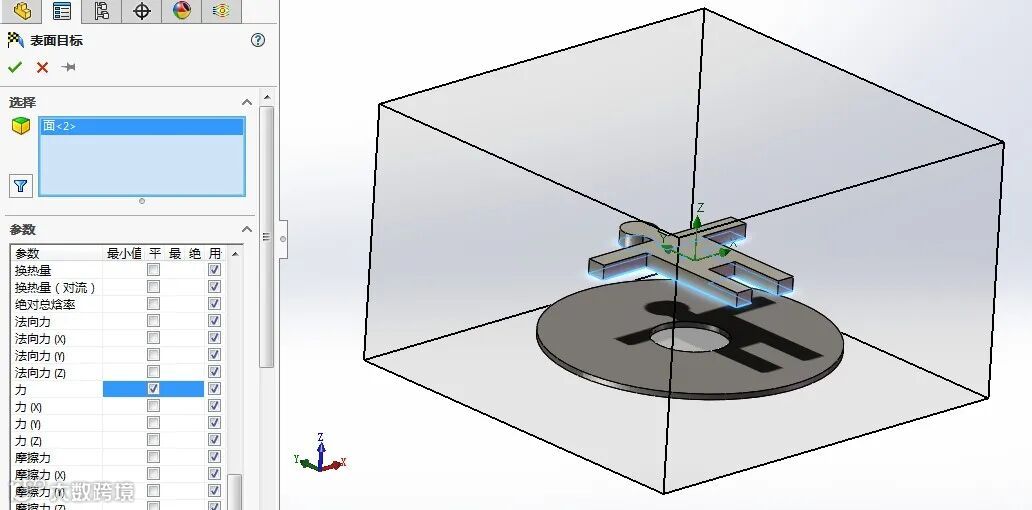The height and width of the screenshot is (510, 1032).
Task: Enable average value for 摩擦力
Action: pos(153,457)
